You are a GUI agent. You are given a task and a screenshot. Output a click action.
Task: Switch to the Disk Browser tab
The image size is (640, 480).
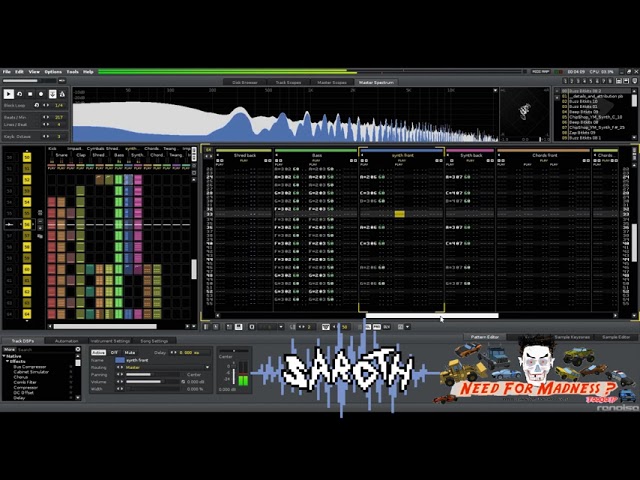244,82
